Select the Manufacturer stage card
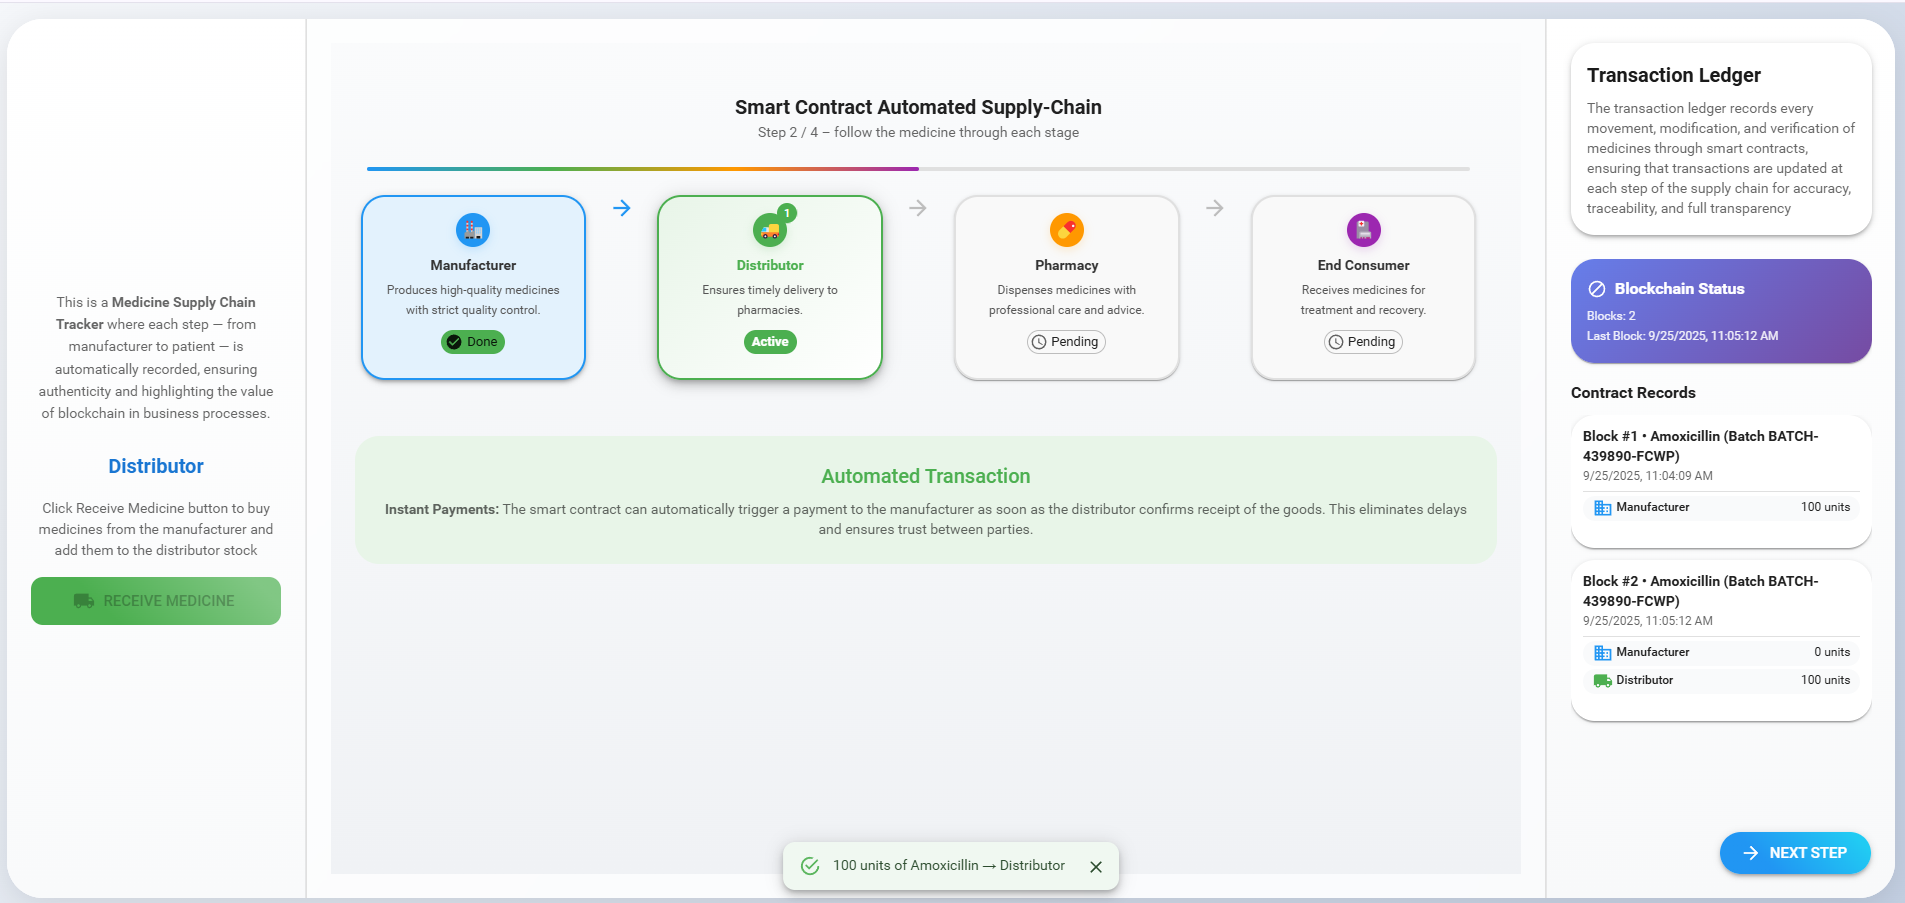 [473, 287]
